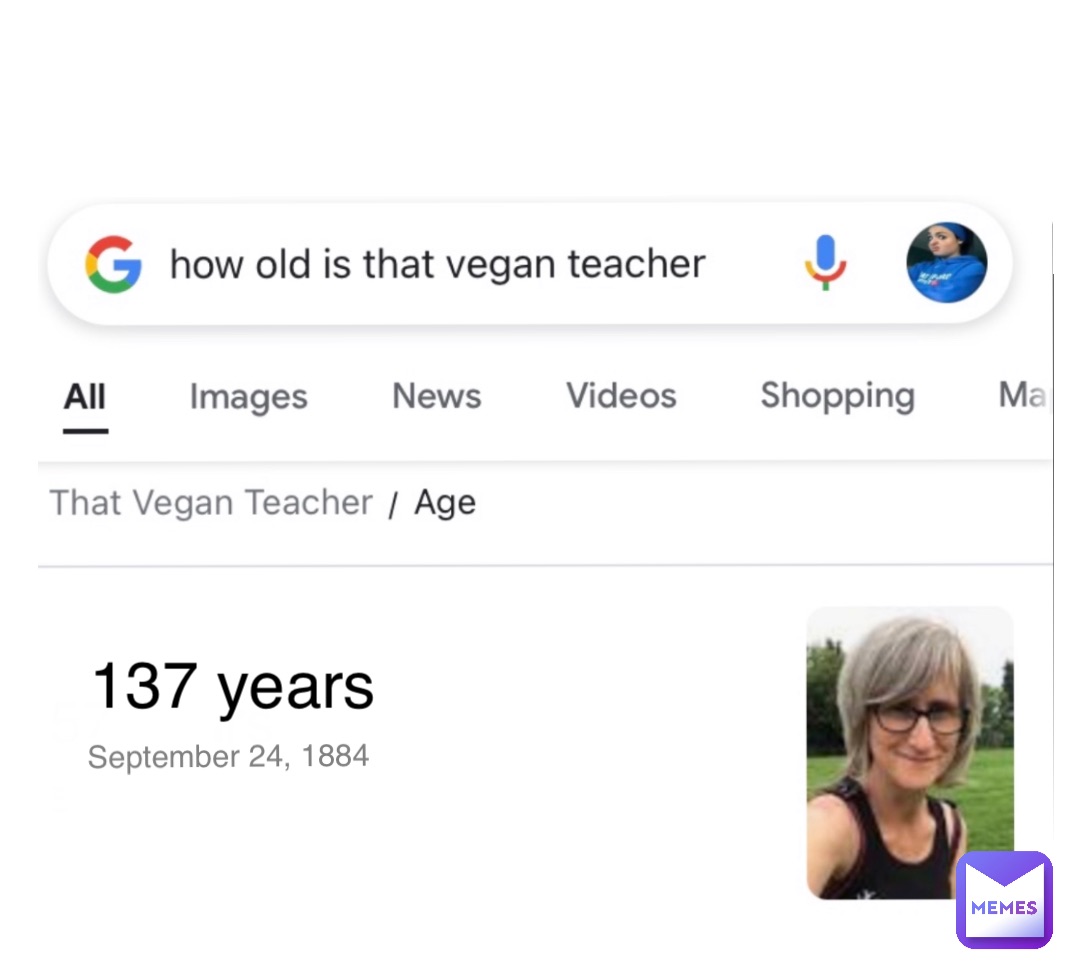Open the gray-haired woman photo thumbnail
Screen dimensions: 1080x974
[909, 752]
